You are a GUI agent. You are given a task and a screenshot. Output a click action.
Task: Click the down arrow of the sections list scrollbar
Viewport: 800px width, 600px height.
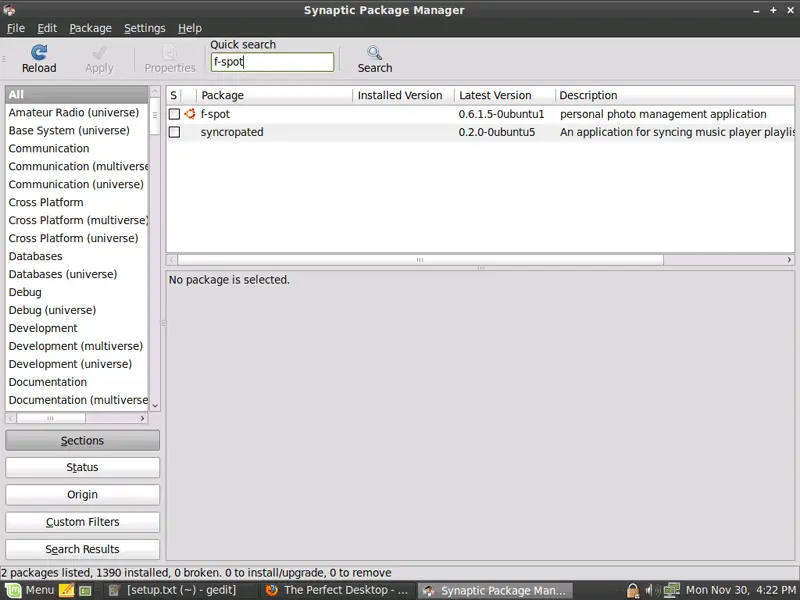[155, 406]
